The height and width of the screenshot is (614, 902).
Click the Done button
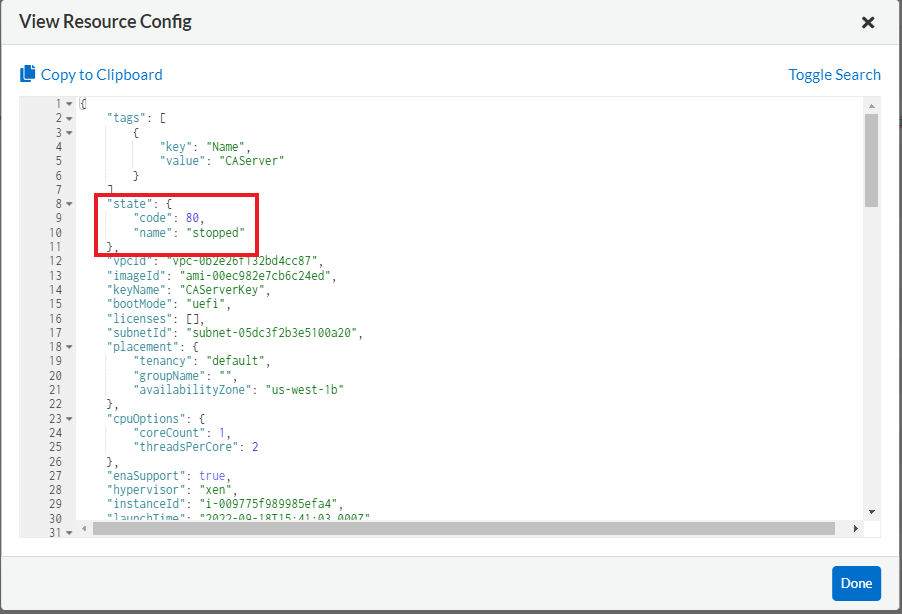(x=856, y=583)
